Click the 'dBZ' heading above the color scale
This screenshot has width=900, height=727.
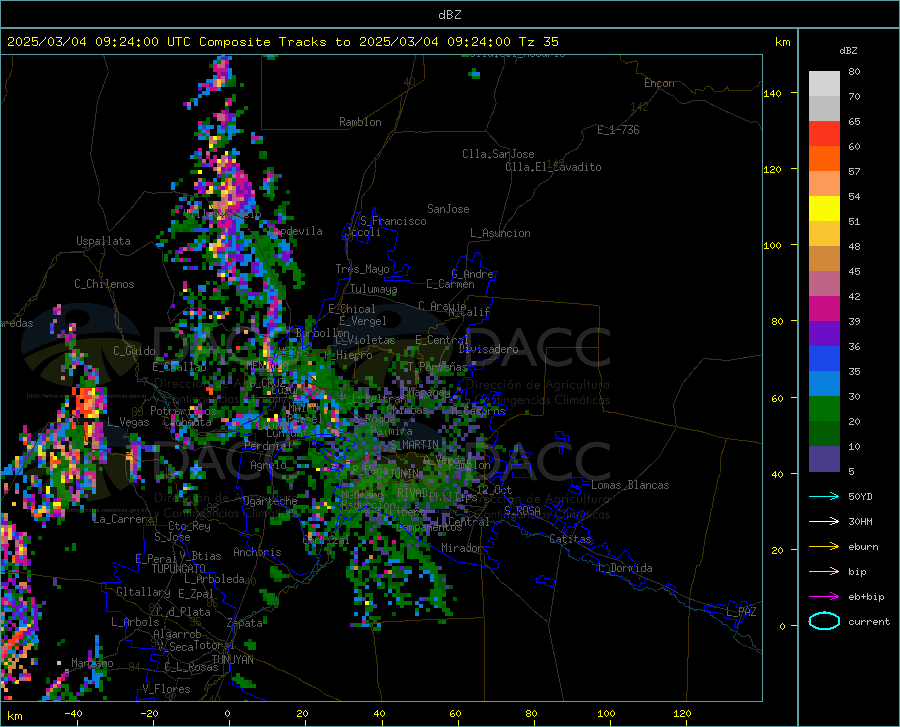click(848, 50)
